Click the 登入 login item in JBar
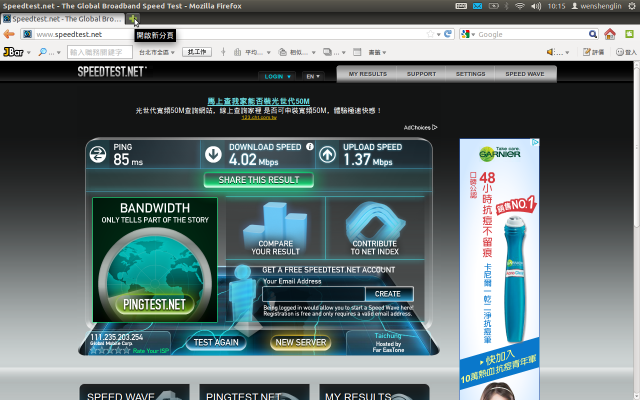 [x=626, y=52]
